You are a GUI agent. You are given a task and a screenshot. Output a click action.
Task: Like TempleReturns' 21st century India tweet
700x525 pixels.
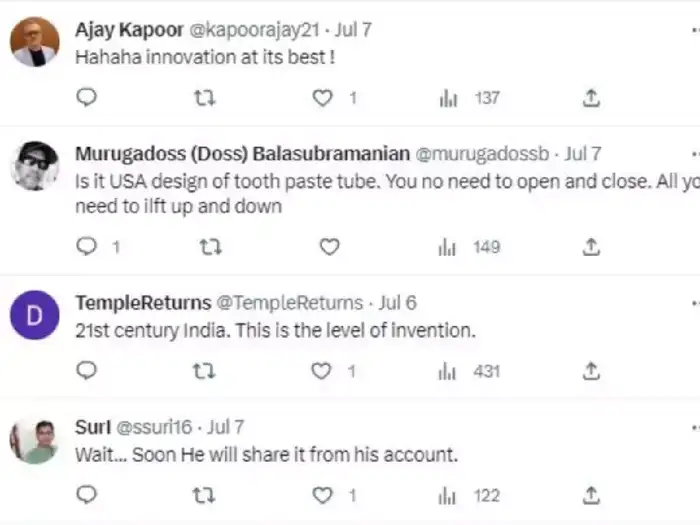click(321, 371)
